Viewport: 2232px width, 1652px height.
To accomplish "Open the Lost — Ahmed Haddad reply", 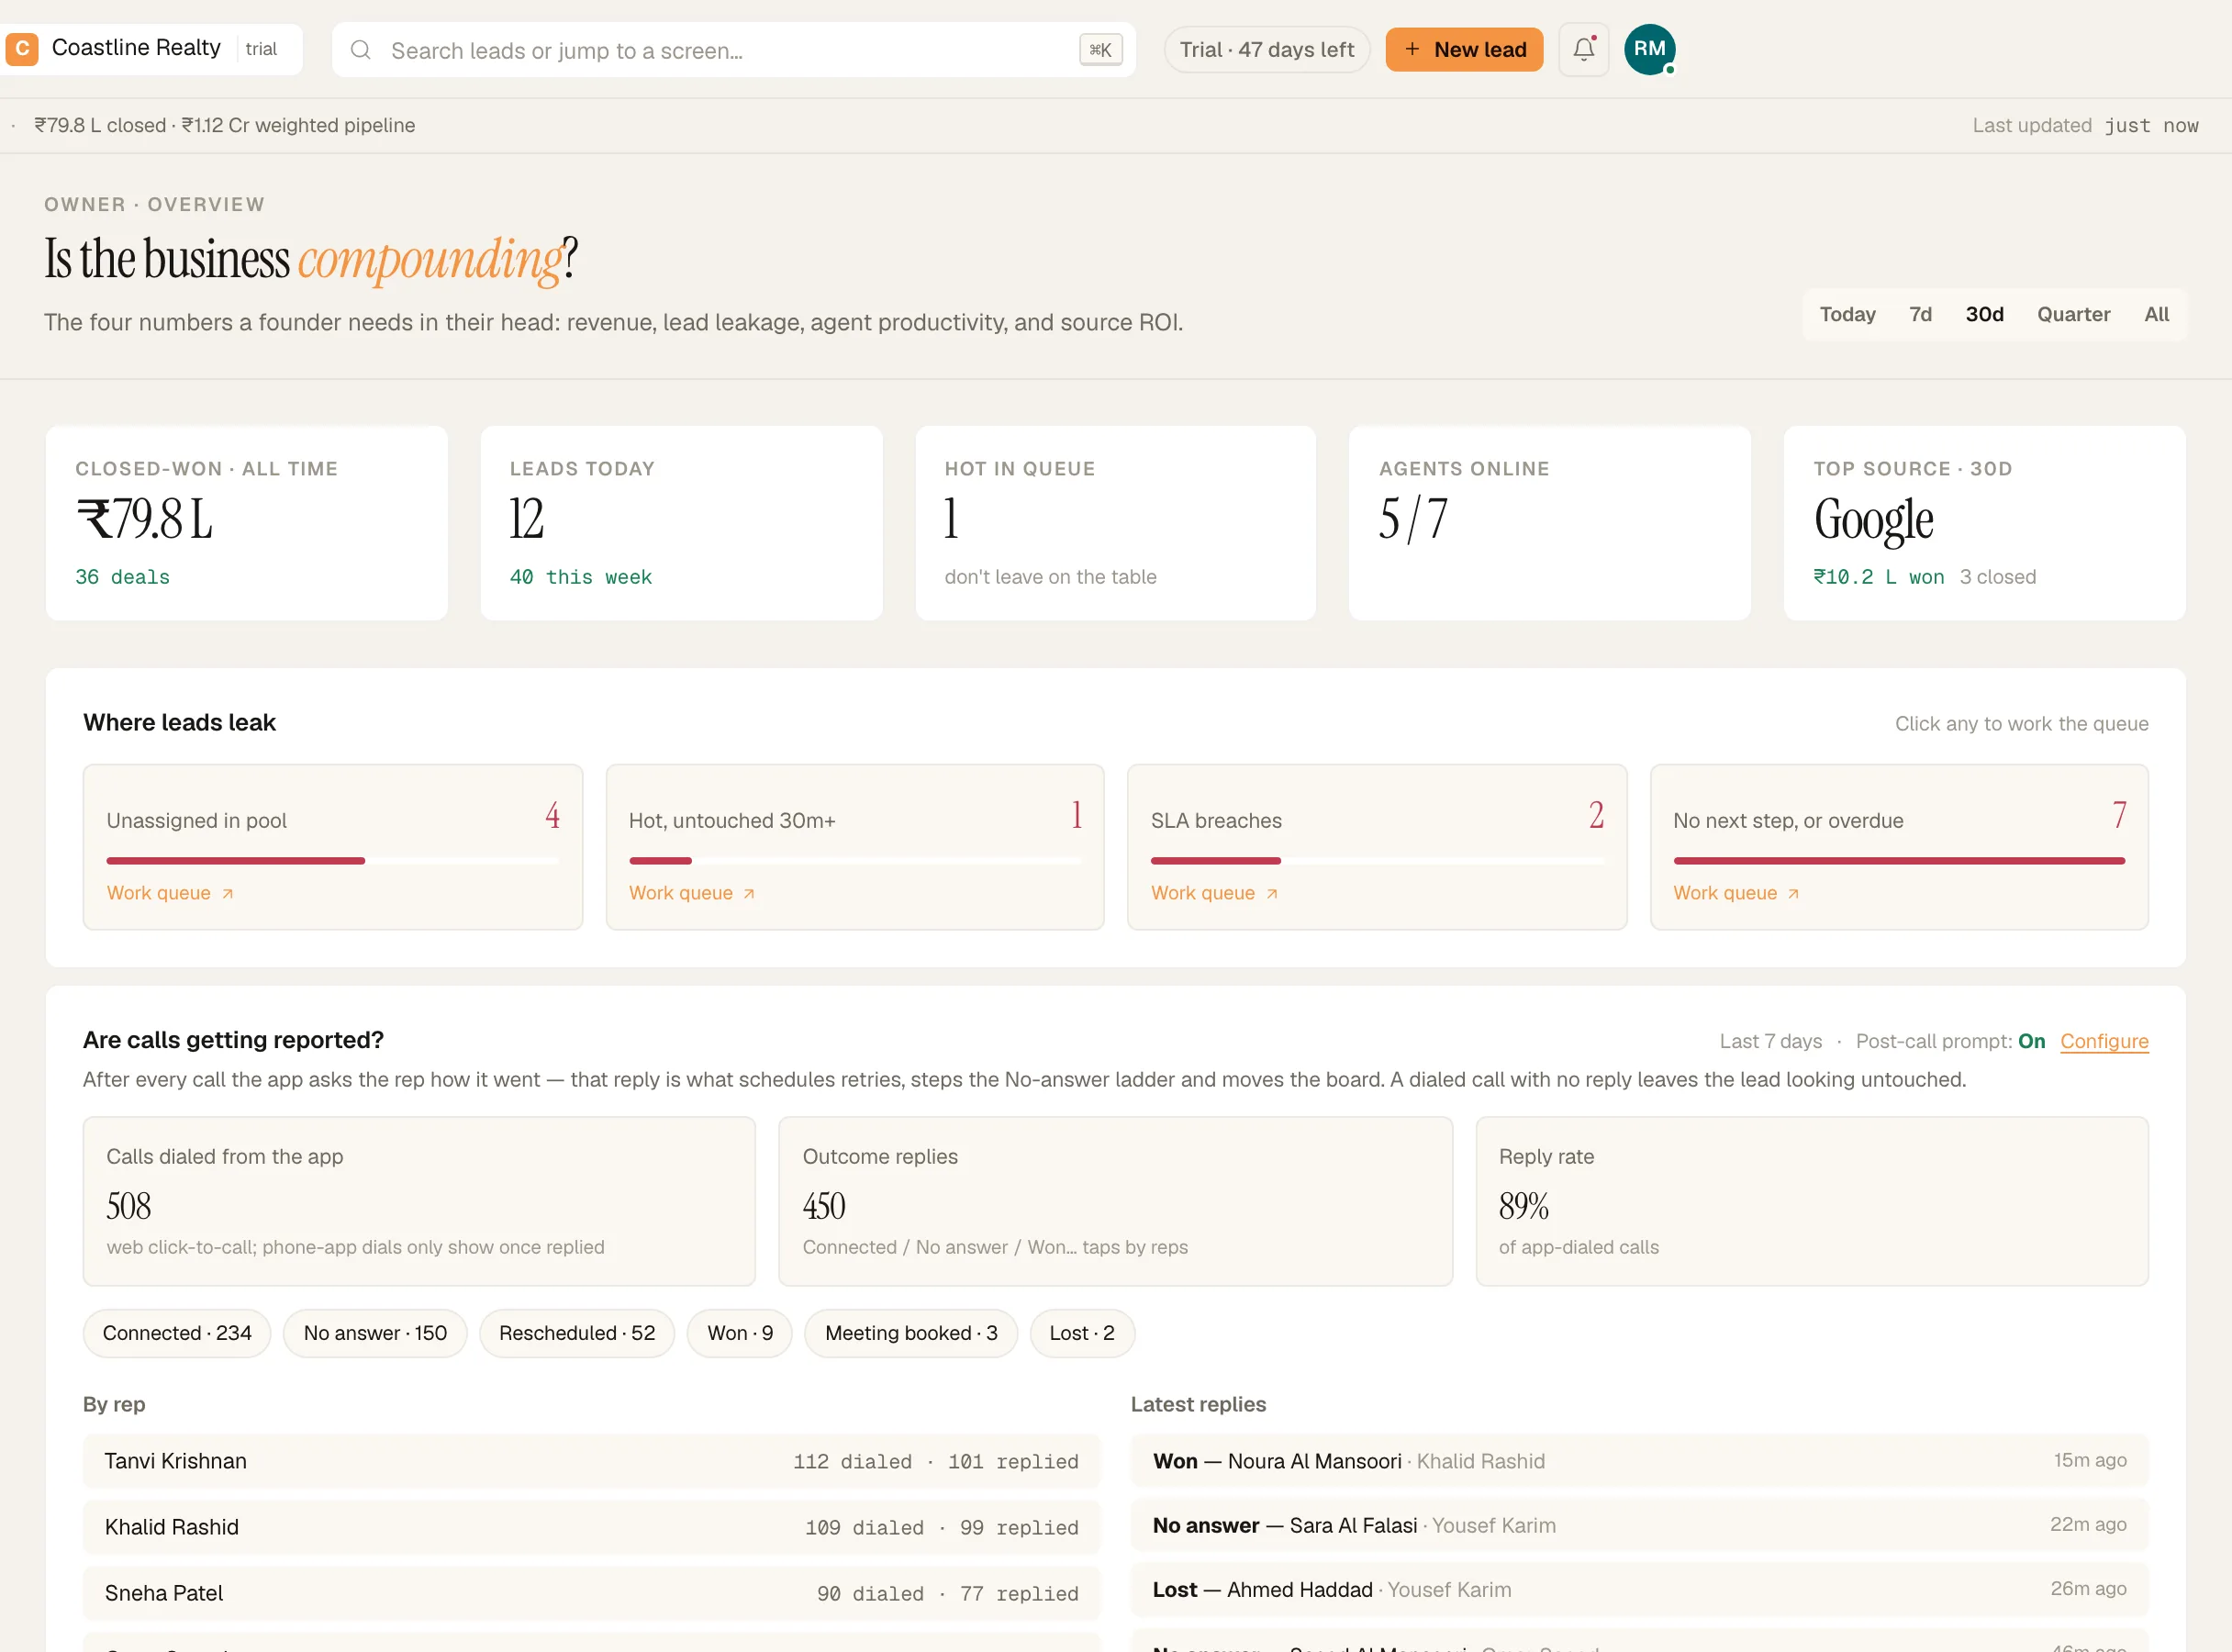I will [x=1640, y=1589].
